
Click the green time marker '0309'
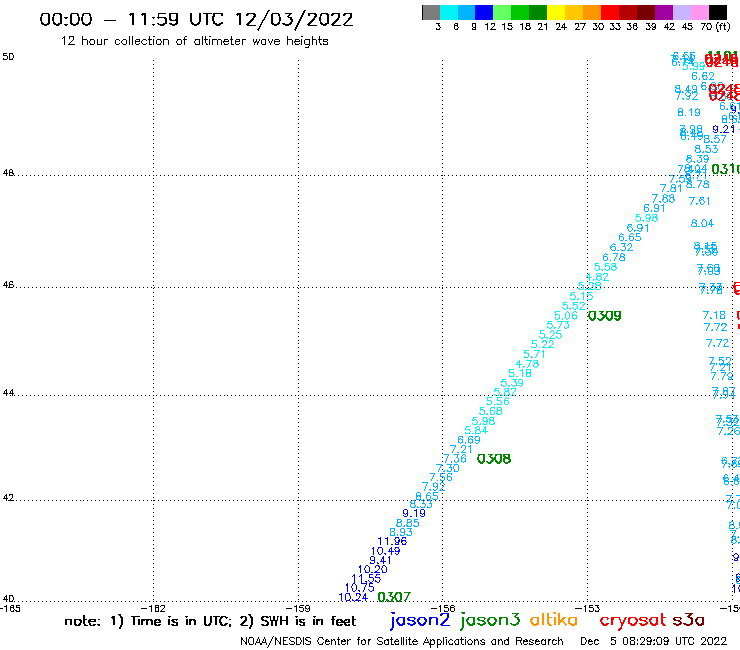605,316
